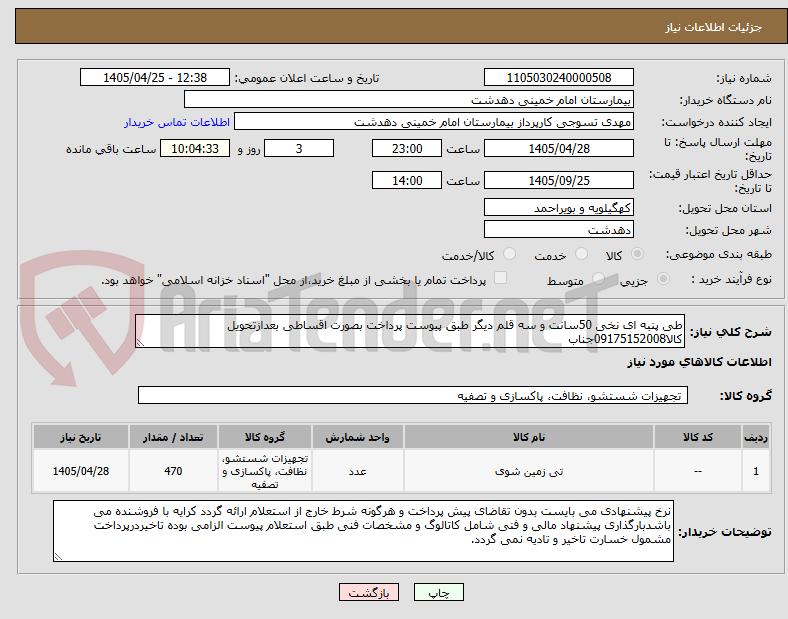This screenshot has width=788, height=619.
Task: Toggle the اسناد خزانه اسلامی payment checkbox
Action: tap(501, 278)
